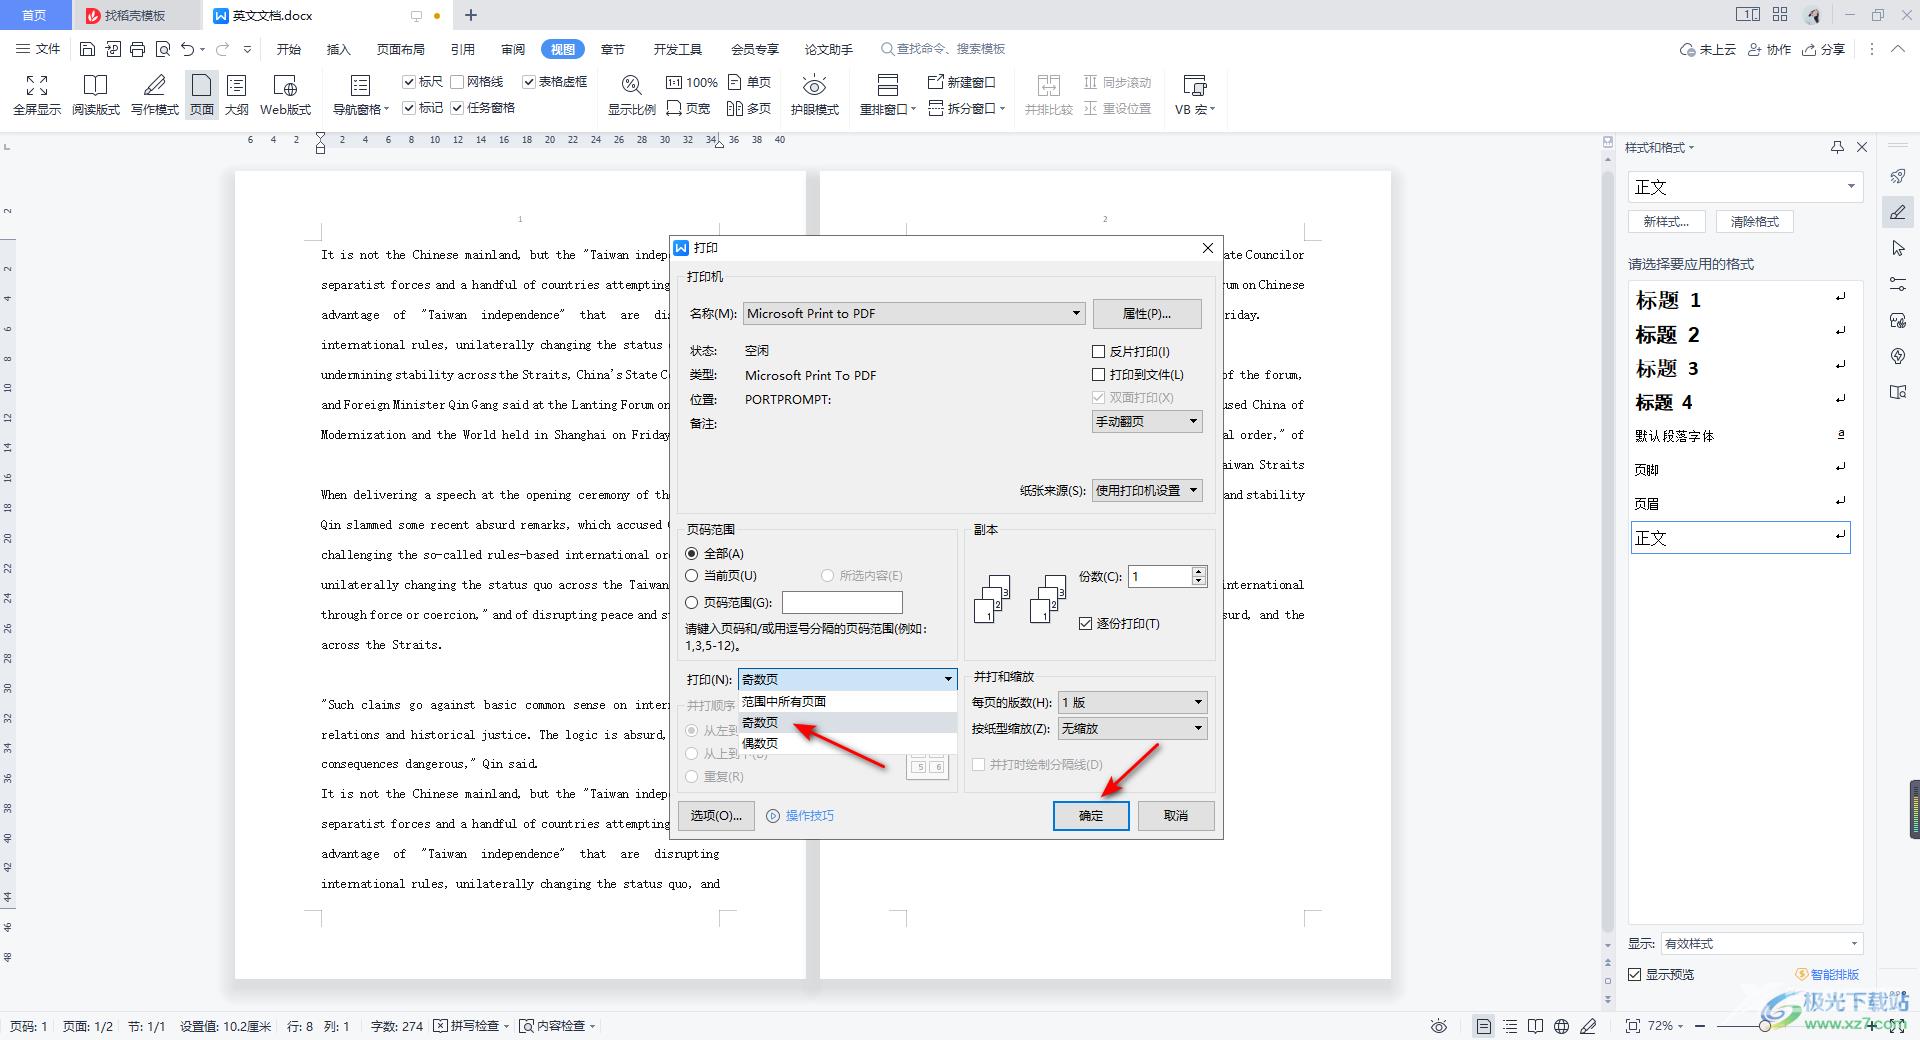Click the print icon in quick toolbar
The image size is (1920, 1040).
[x=137, y=49]
